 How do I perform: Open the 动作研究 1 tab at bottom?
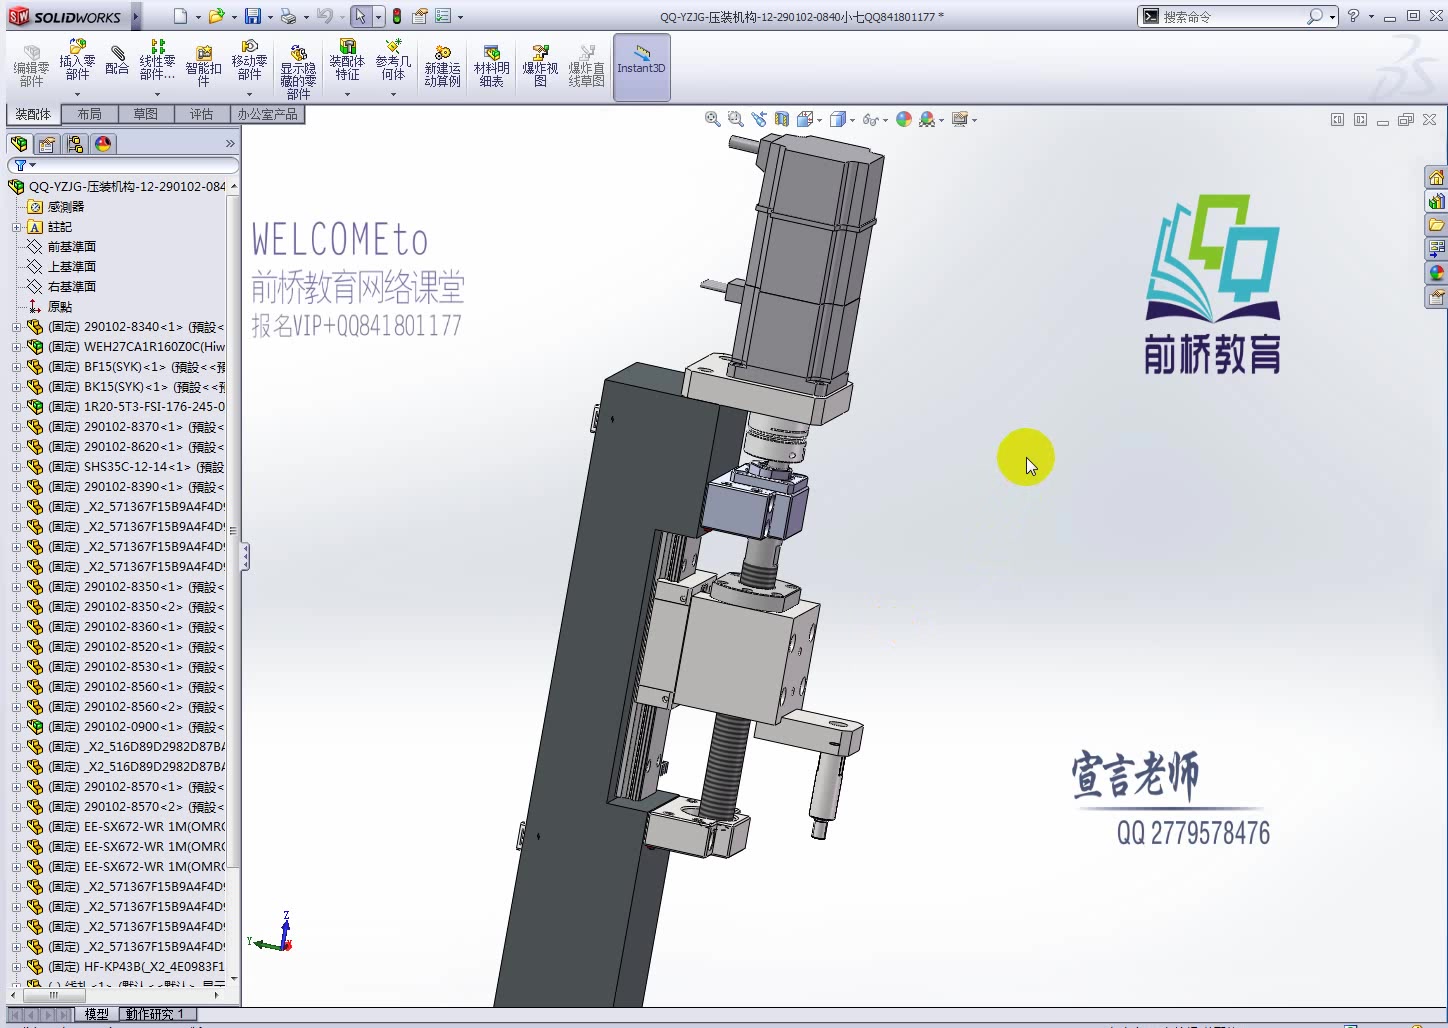(156, 1013)
